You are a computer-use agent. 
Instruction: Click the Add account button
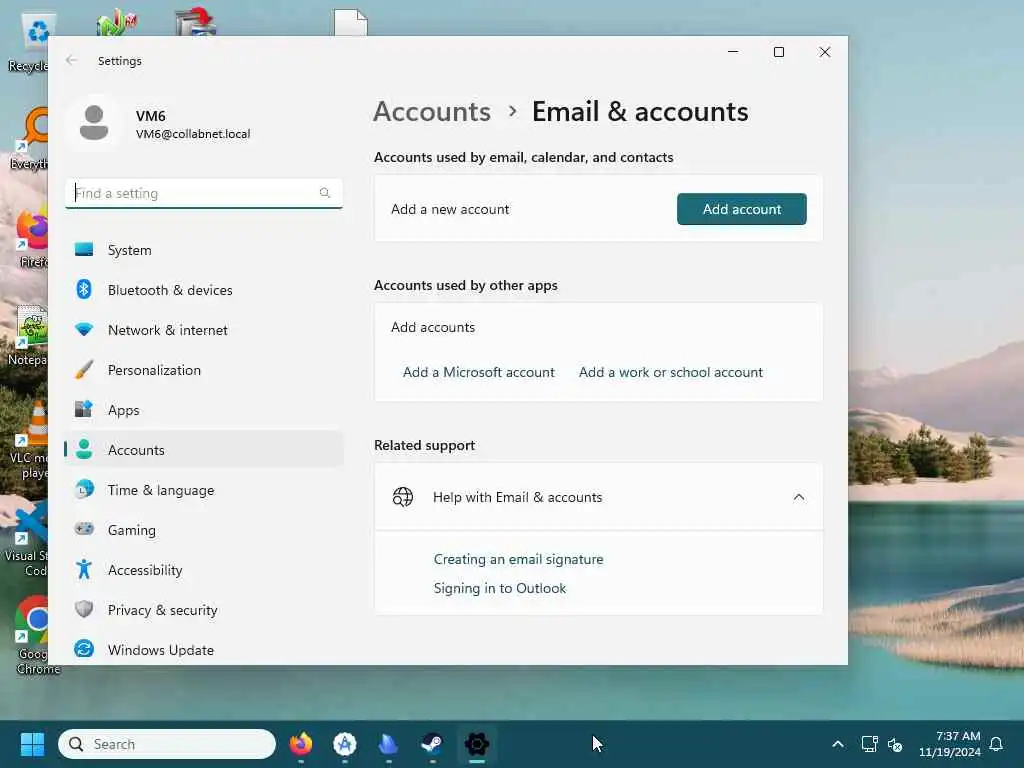(741, 209)
